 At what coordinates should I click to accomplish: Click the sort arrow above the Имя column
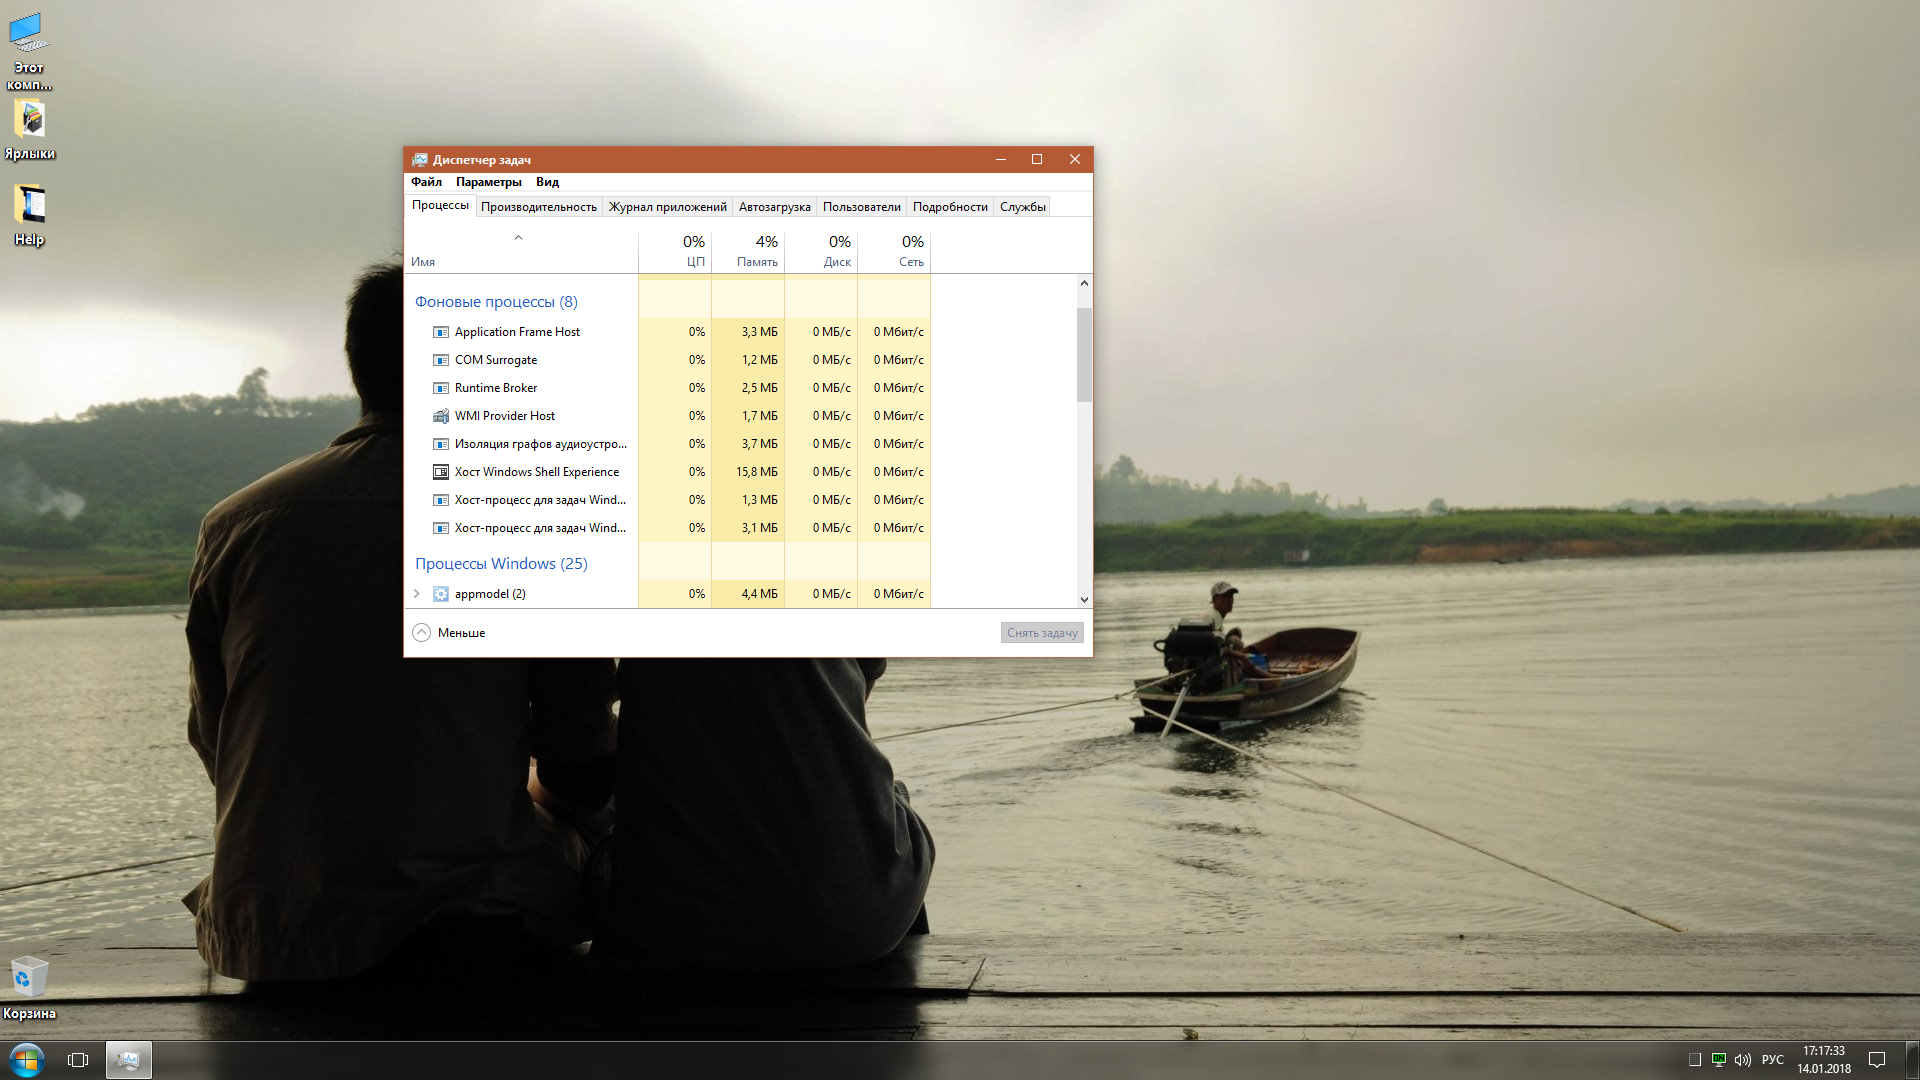[x=518, y=238]
